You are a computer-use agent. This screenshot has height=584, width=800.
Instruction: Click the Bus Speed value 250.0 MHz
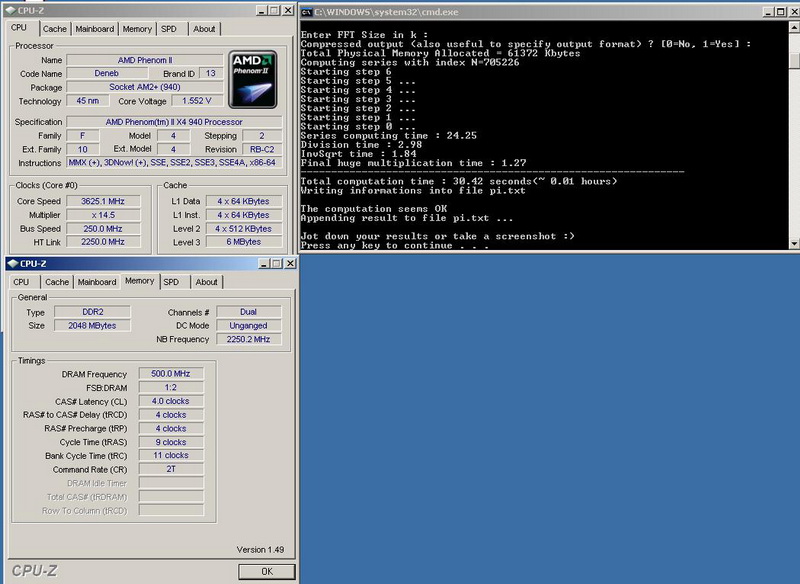[x=103, y=228]
